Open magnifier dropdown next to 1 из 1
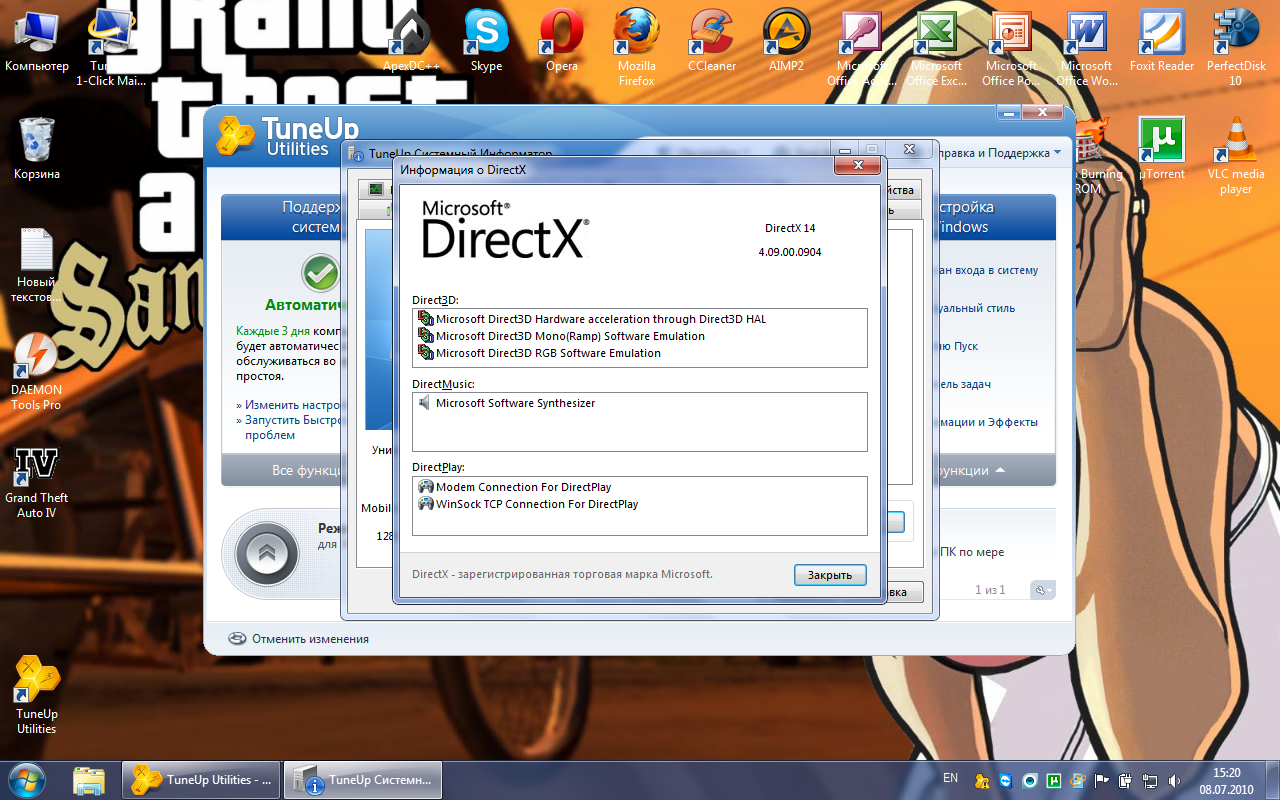Screen dimensions: 1280x800 tap(1044, 590)
